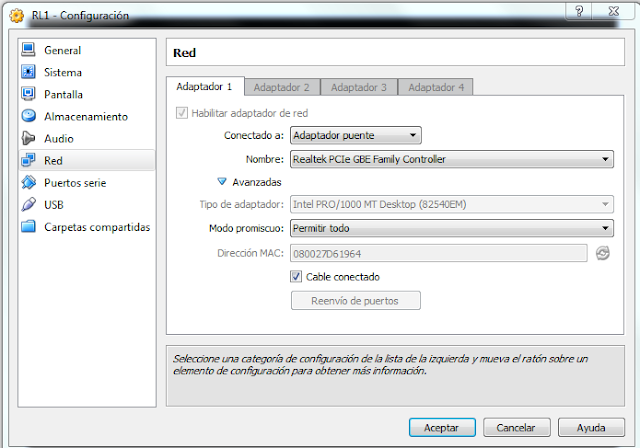Image resolution: width=640 pixels, height=448 pixels.
Task: Switch to the Adaptador 3 tab
Action: [x=359, y=87]
